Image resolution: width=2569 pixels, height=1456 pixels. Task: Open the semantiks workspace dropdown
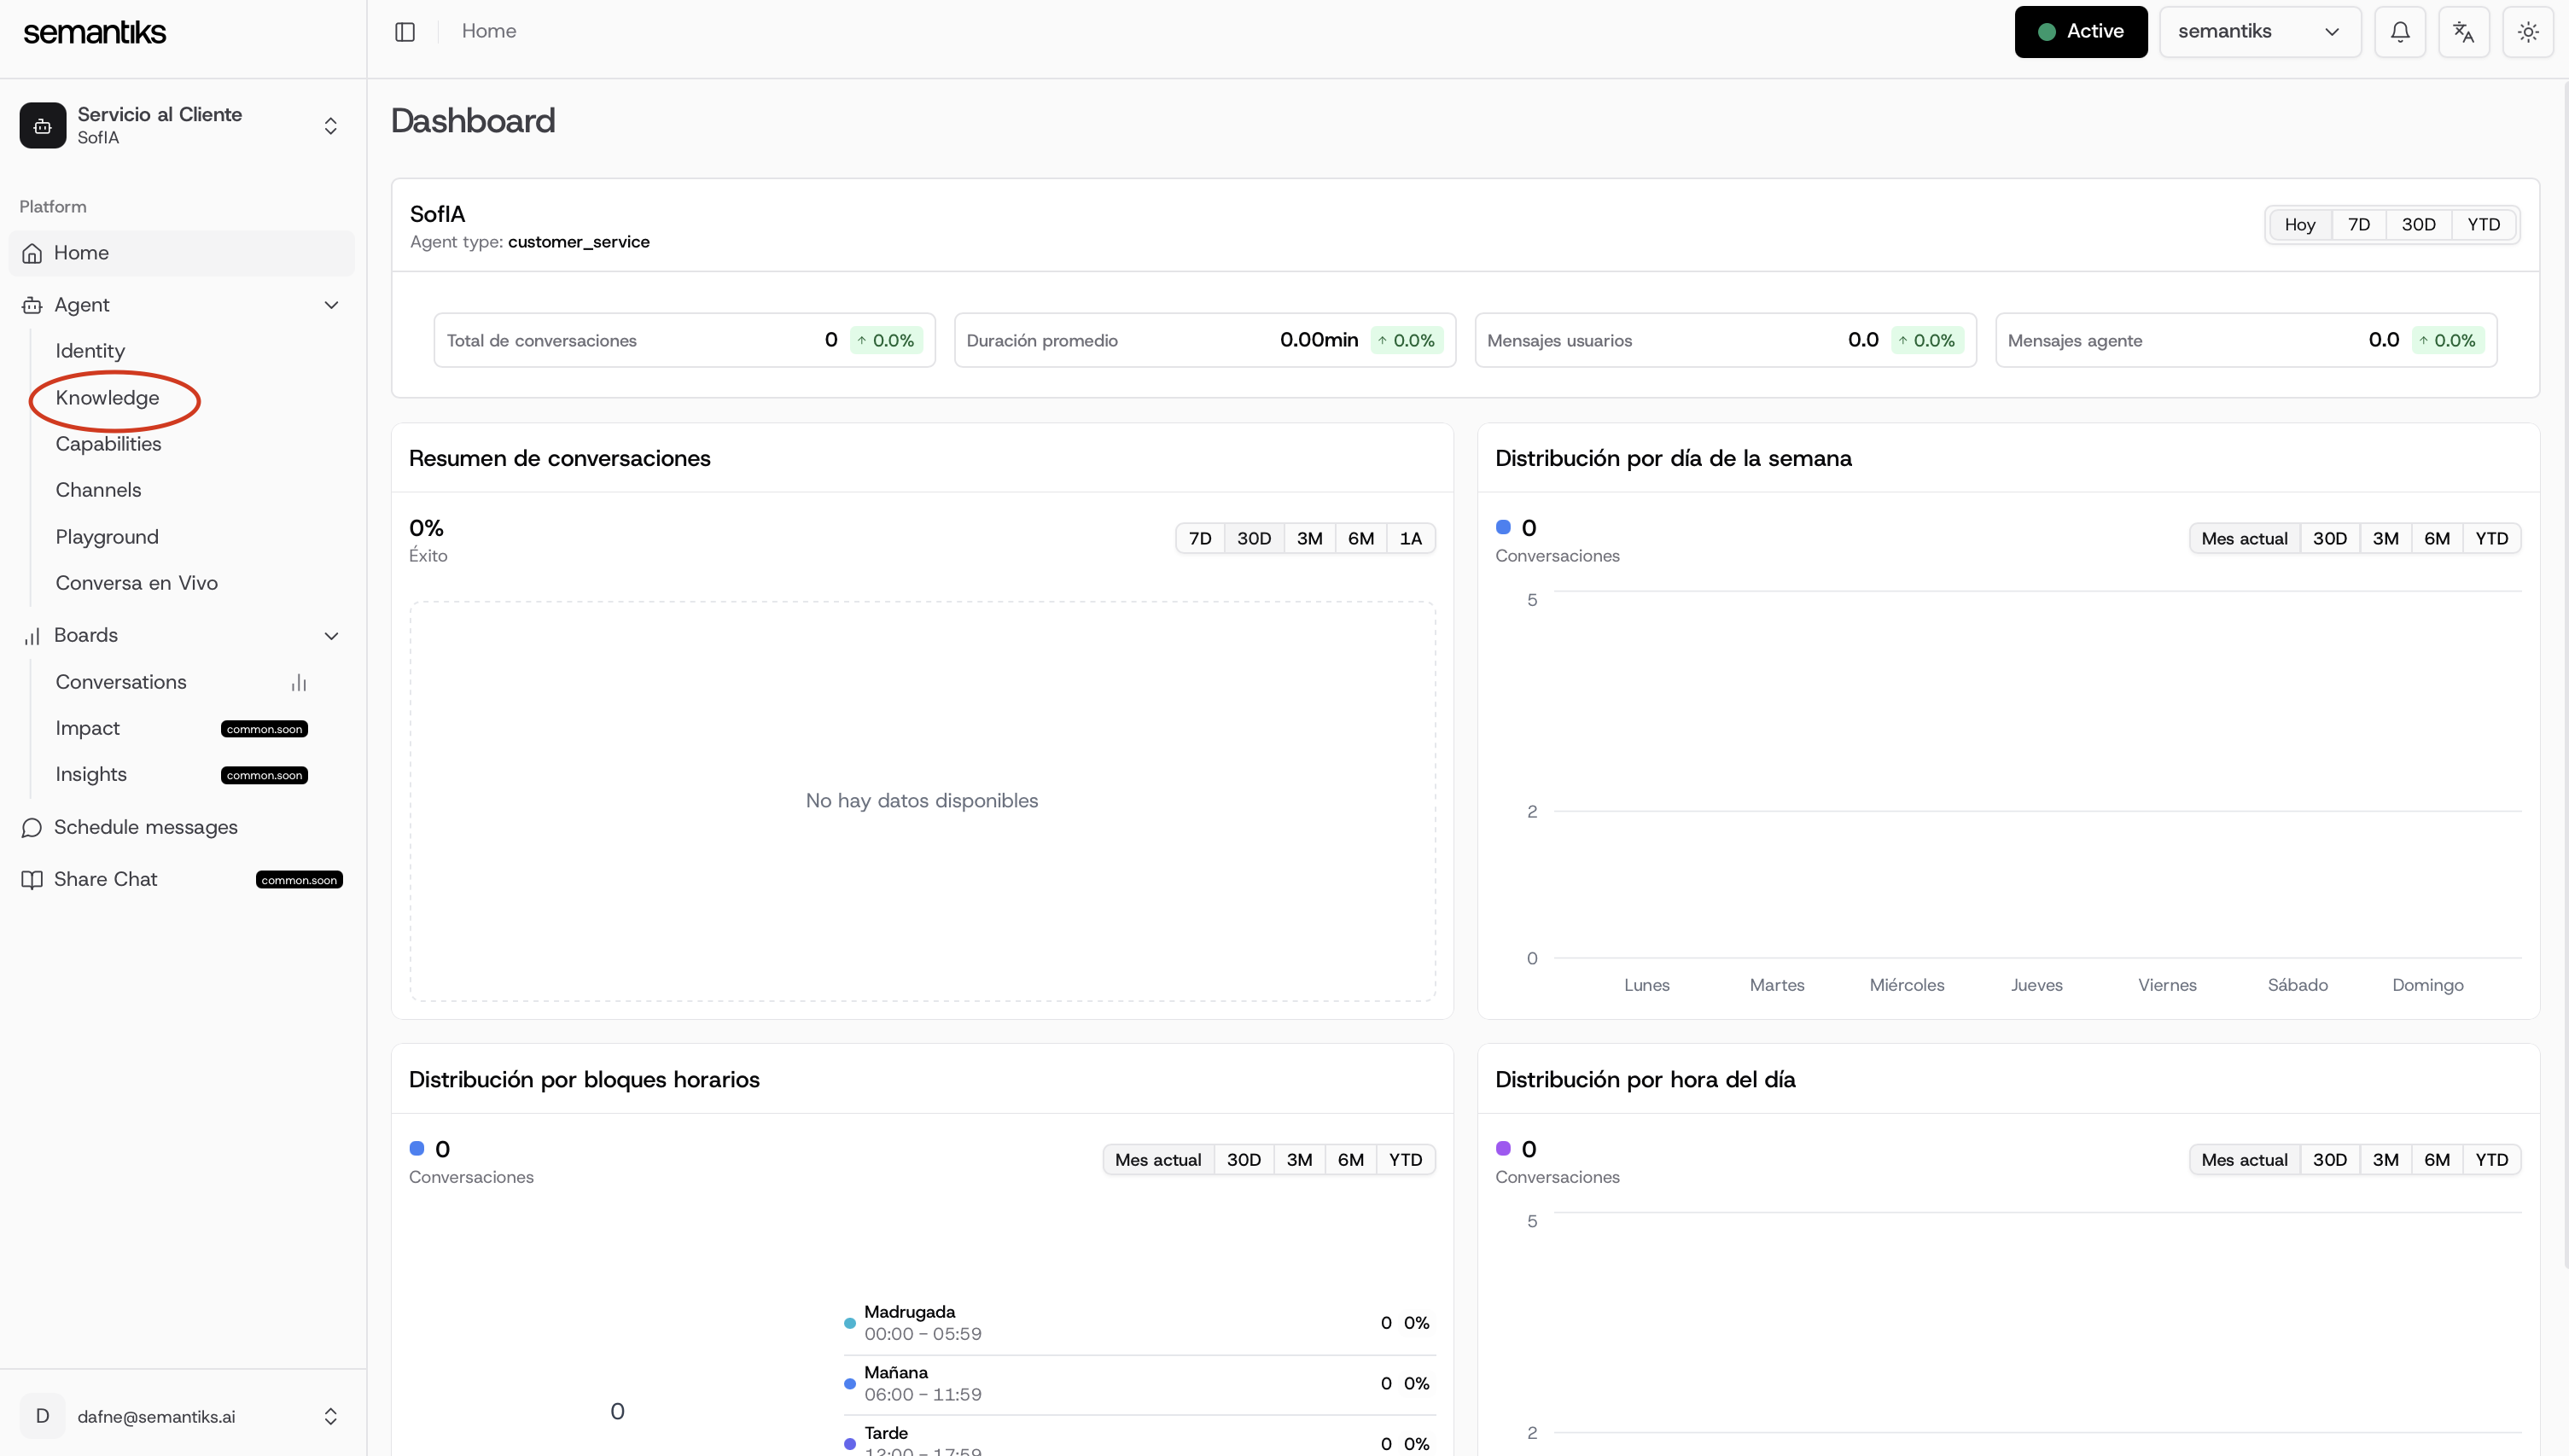tap(2259, 32)
